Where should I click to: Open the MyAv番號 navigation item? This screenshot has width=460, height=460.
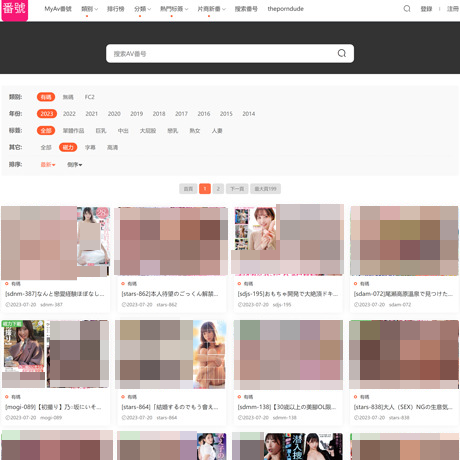coord(58,9)
